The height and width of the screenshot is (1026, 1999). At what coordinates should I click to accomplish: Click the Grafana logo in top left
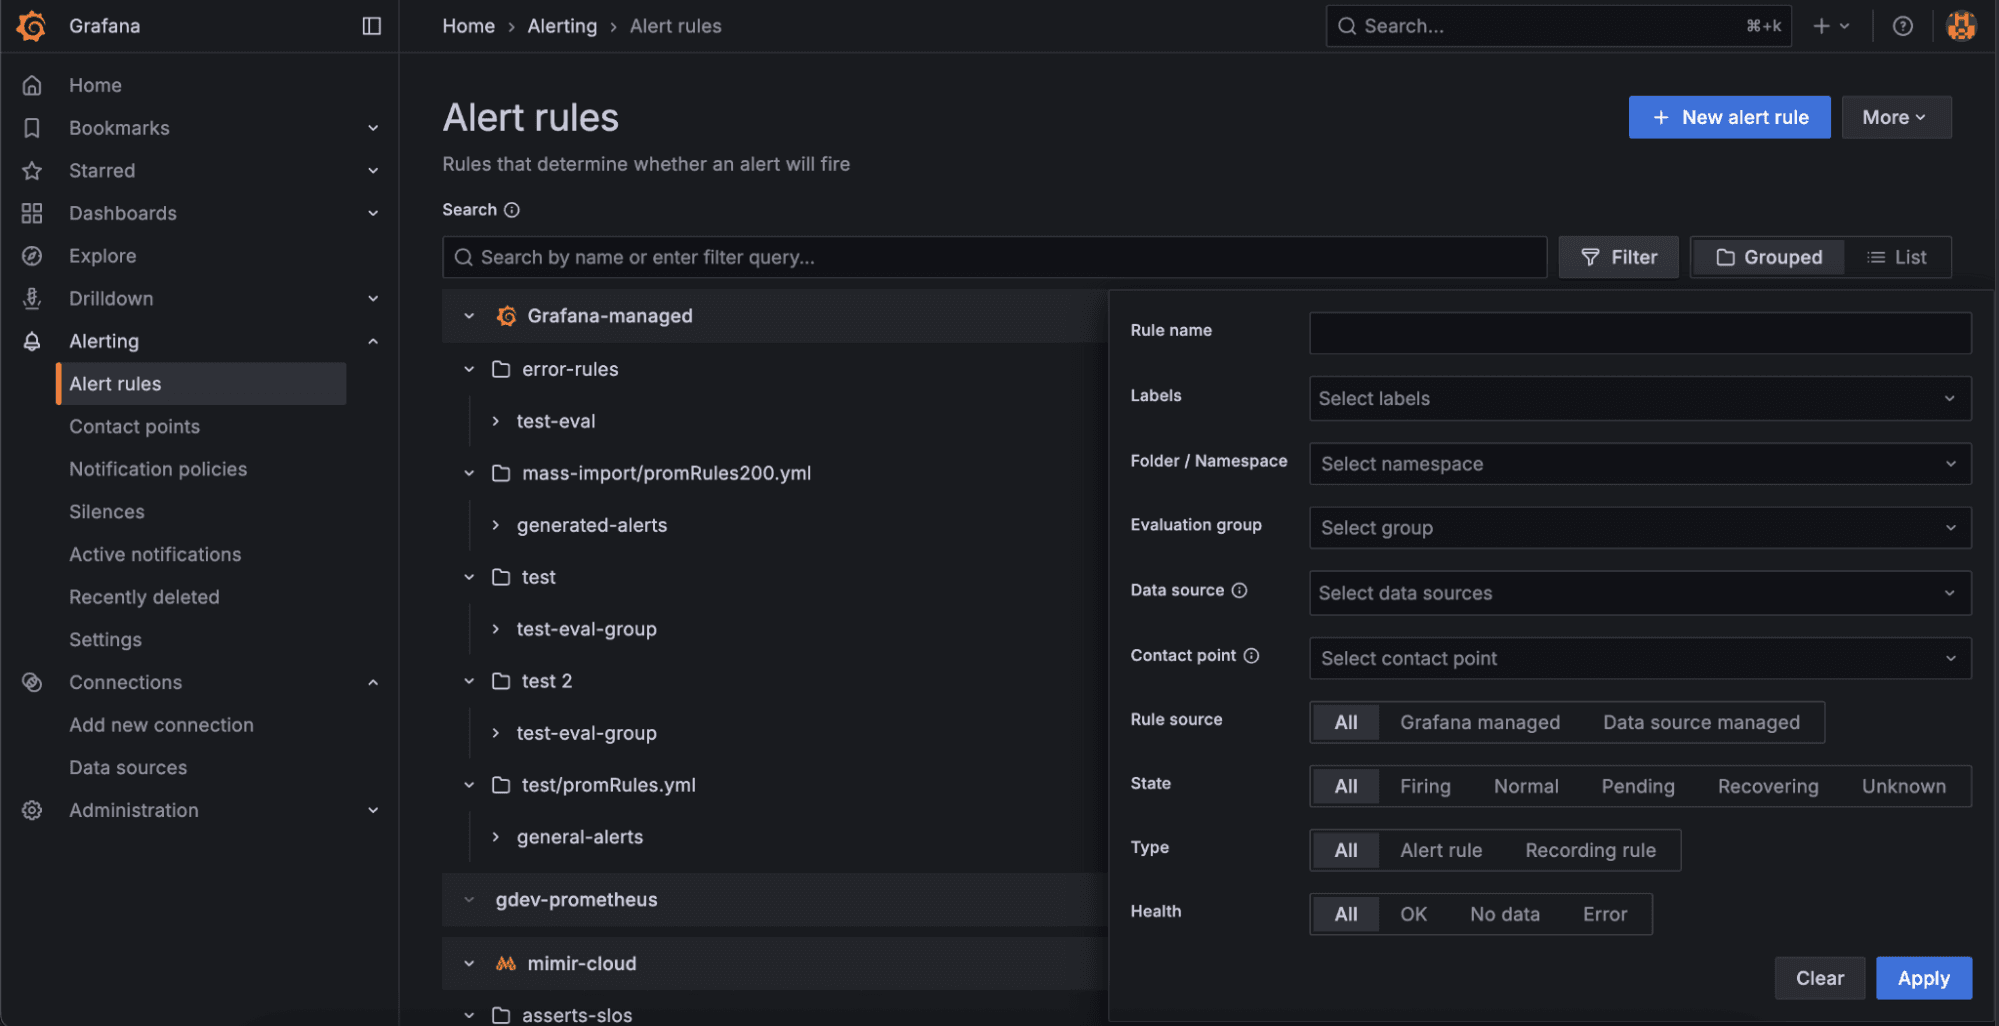point(30,25)
